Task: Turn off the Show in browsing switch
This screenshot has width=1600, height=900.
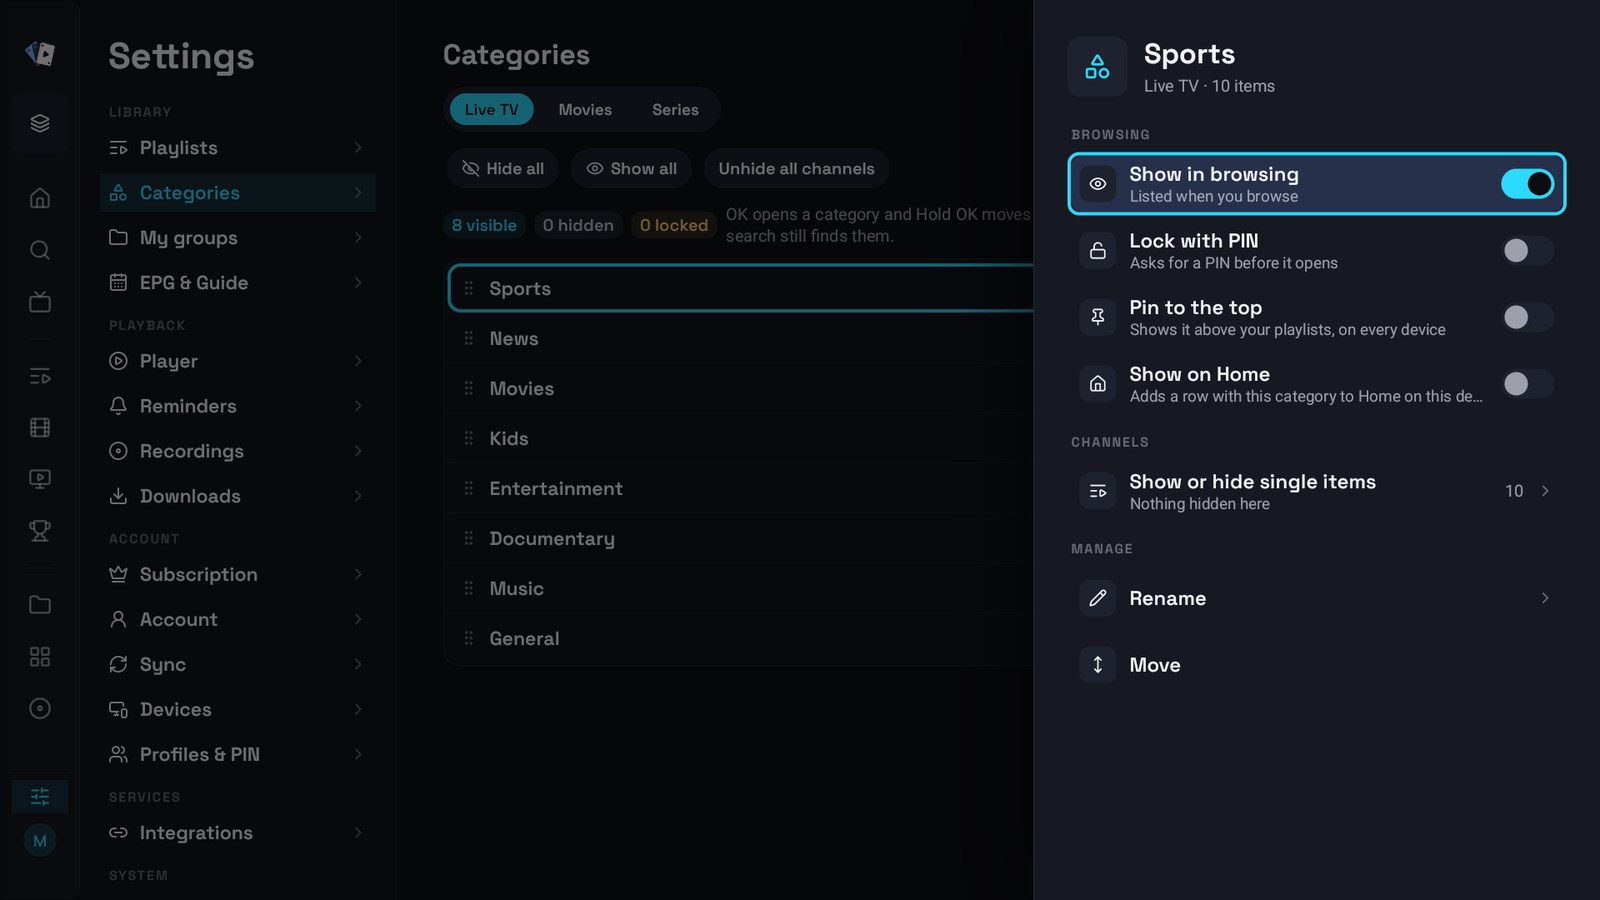Action: click(x=1527, y=184)
